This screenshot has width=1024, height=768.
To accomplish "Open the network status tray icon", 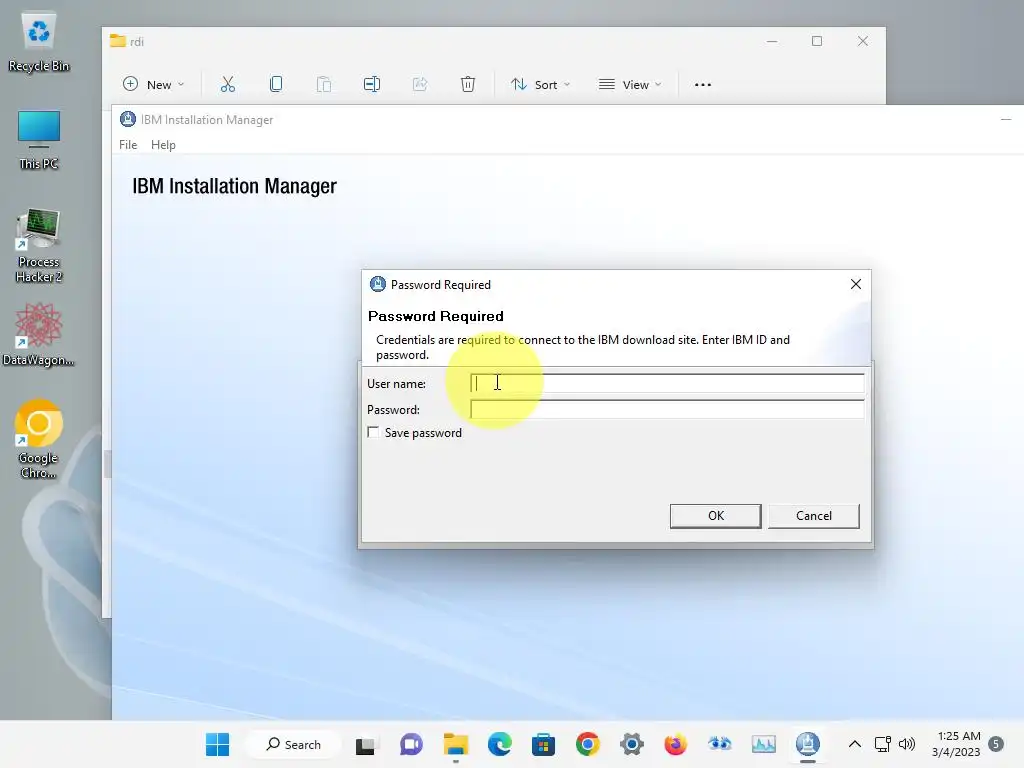I will (x=882, y=744).
